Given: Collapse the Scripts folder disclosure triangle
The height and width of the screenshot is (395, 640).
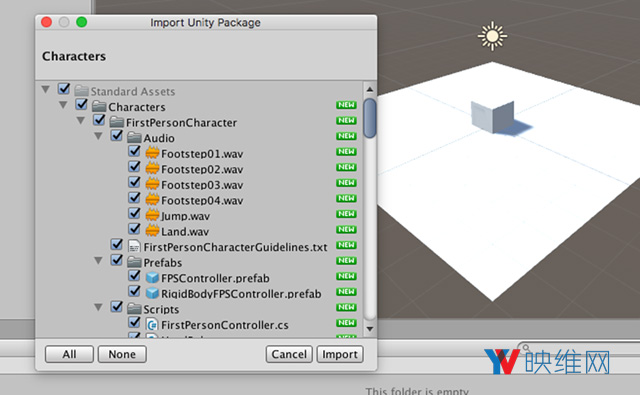Looking at the screenshot, I should pyautogui.click(x=98, y=307).
